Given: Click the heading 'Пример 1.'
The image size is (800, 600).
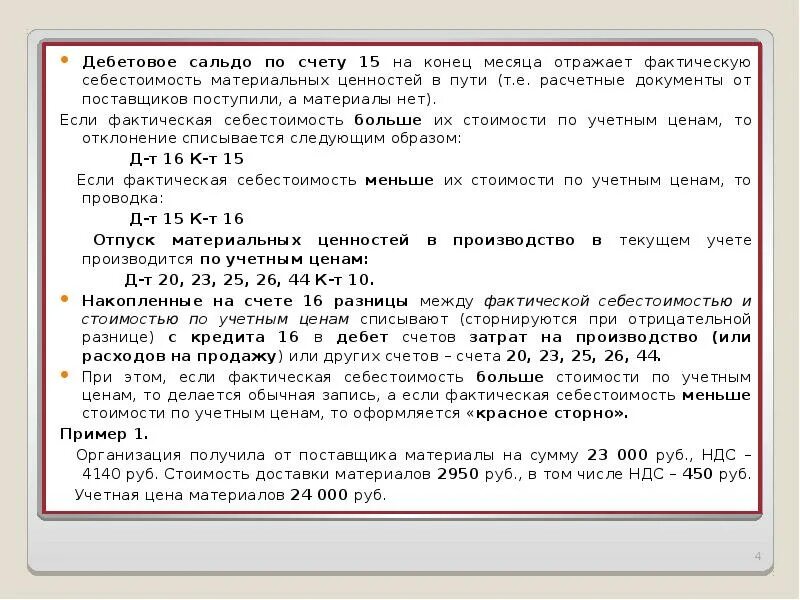Looking at the screenshot, I should (104, 434).
